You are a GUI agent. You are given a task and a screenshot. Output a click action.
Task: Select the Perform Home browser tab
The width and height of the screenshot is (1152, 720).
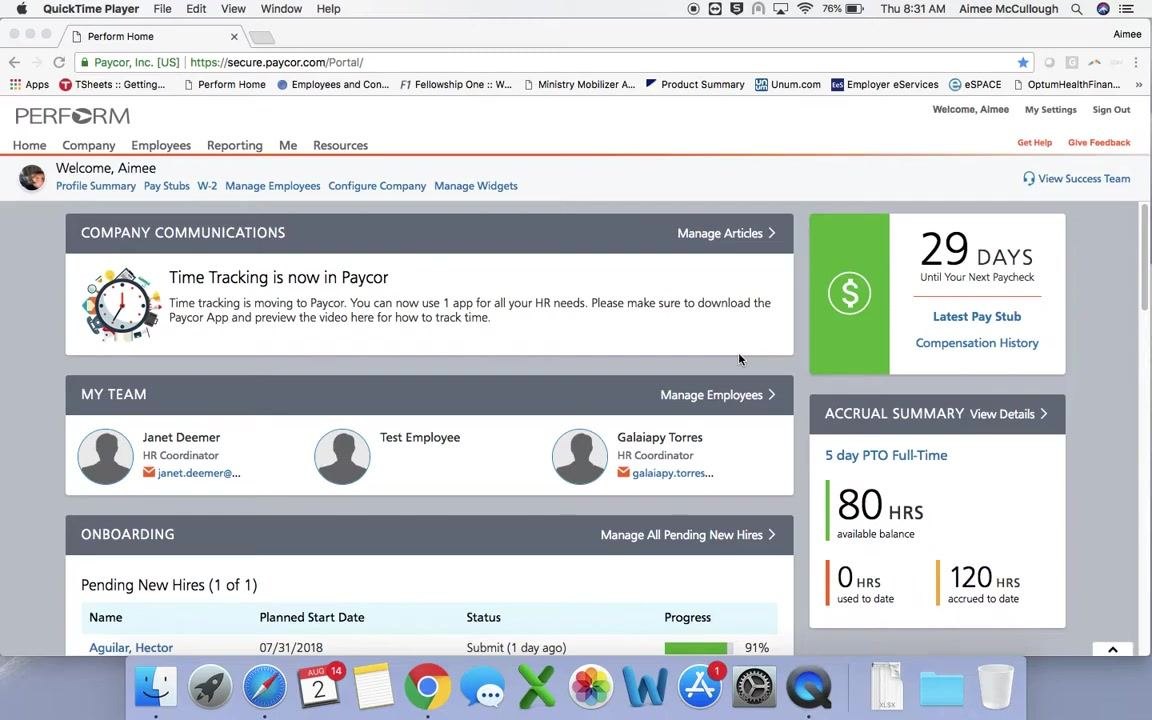[x=153, y=36]
